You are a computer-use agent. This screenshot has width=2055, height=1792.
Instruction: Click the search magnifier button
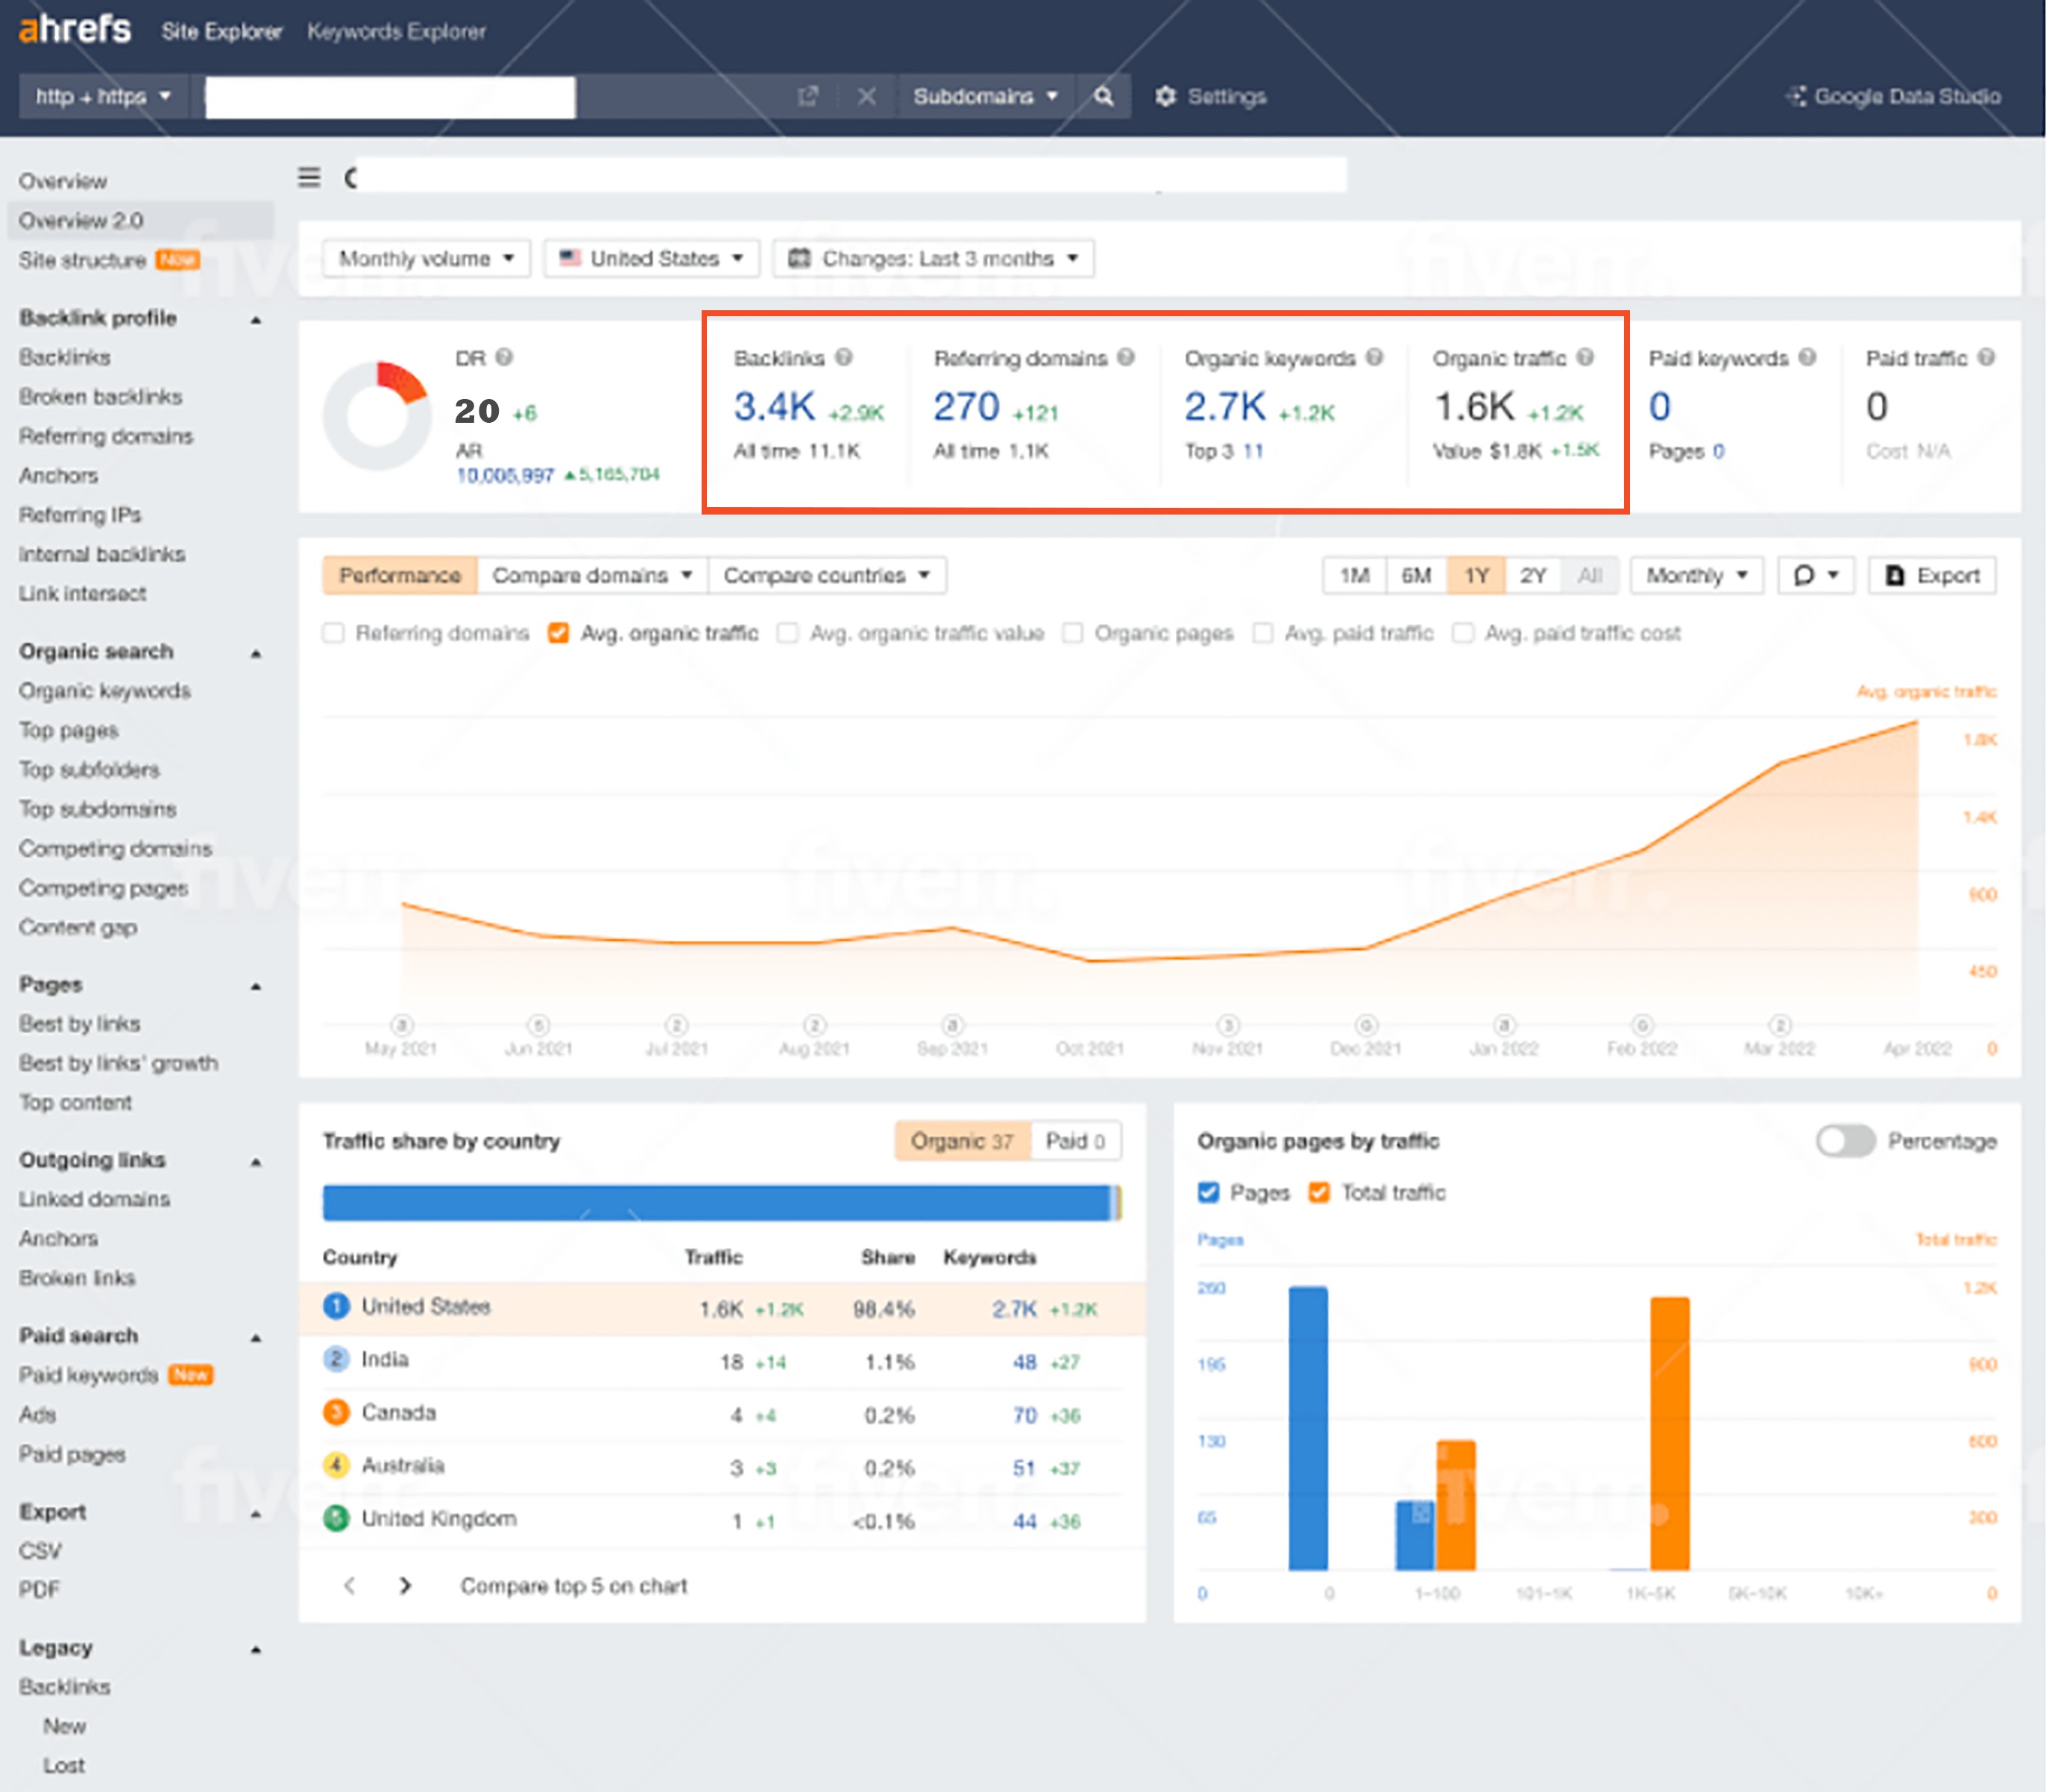pos(1104,96)
